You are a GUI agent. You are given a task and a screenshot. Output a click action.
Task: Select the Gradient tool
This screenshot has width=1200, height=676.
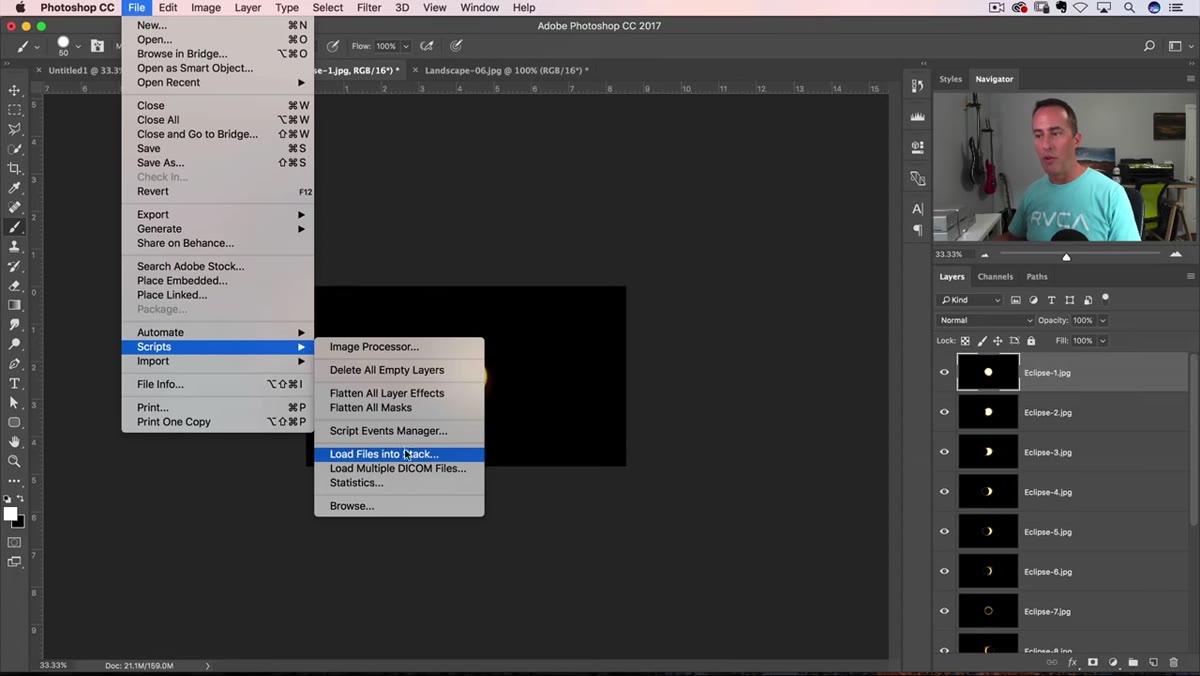click(x=14, y=305)
